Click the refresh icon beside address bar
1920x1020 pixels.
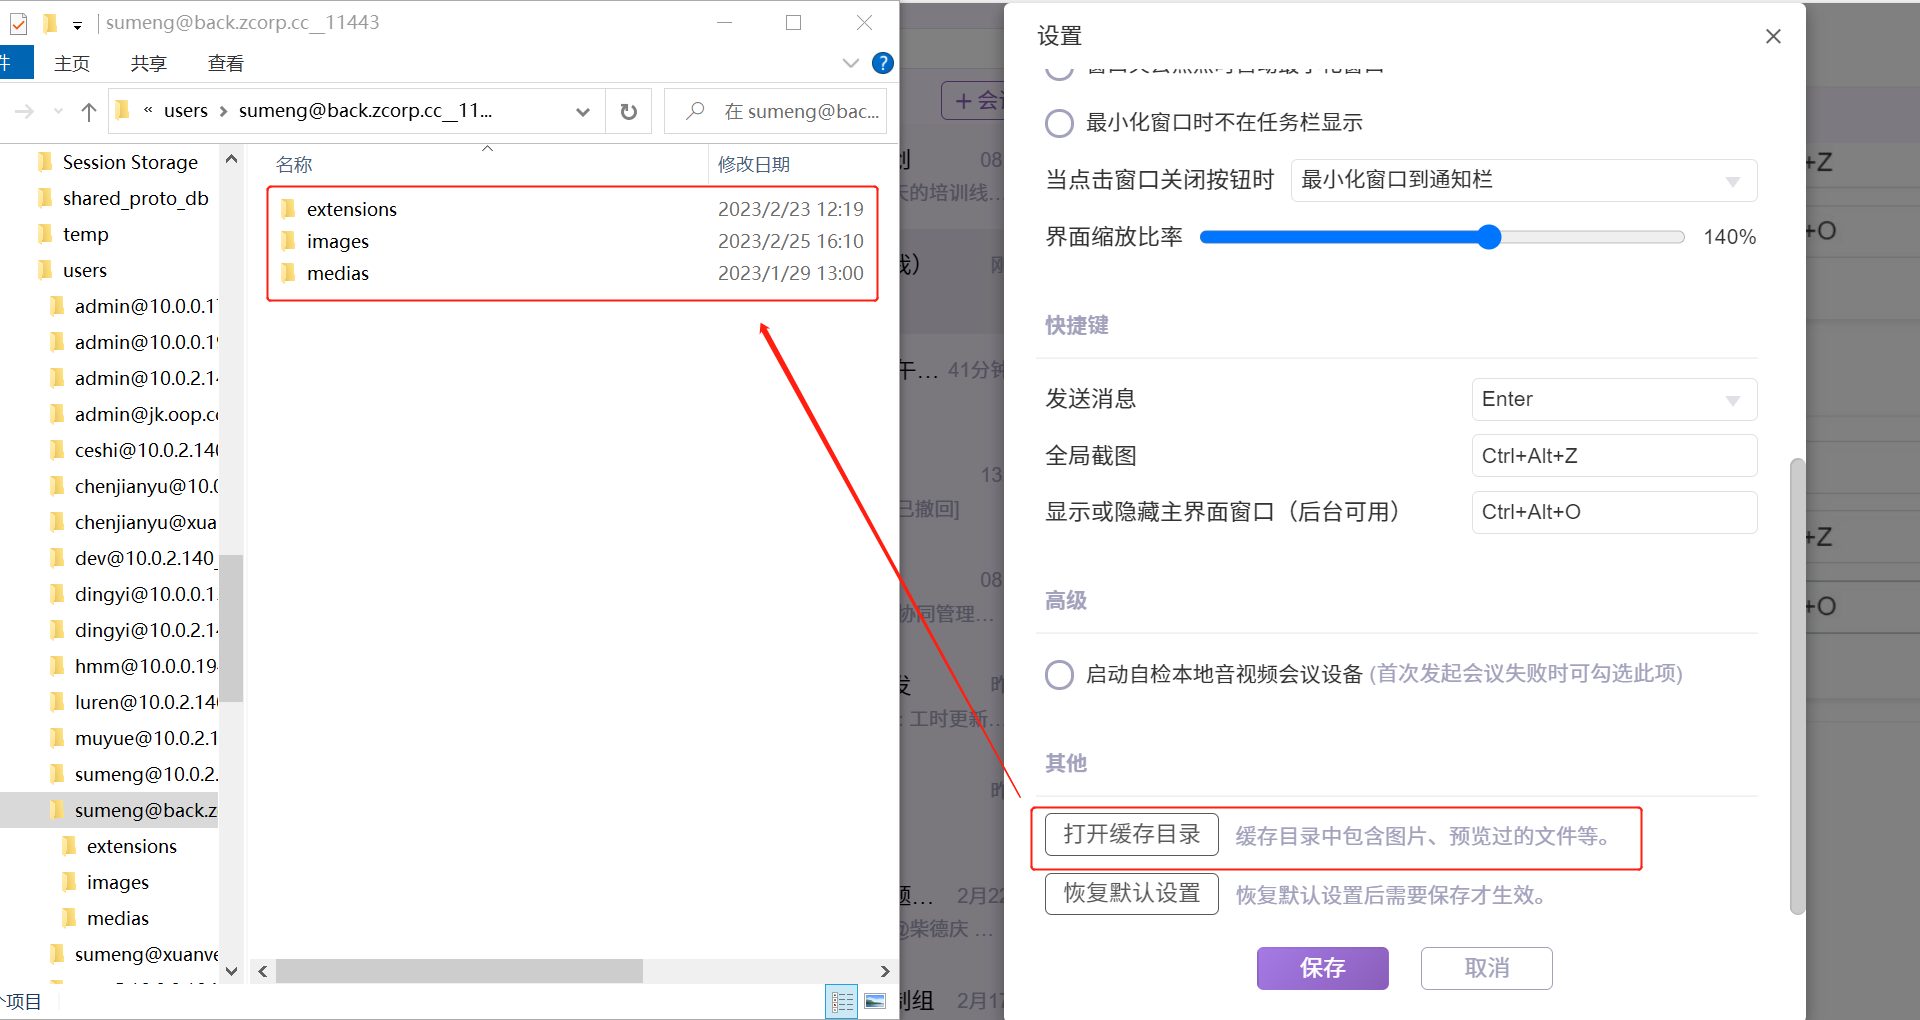[628, 111]
